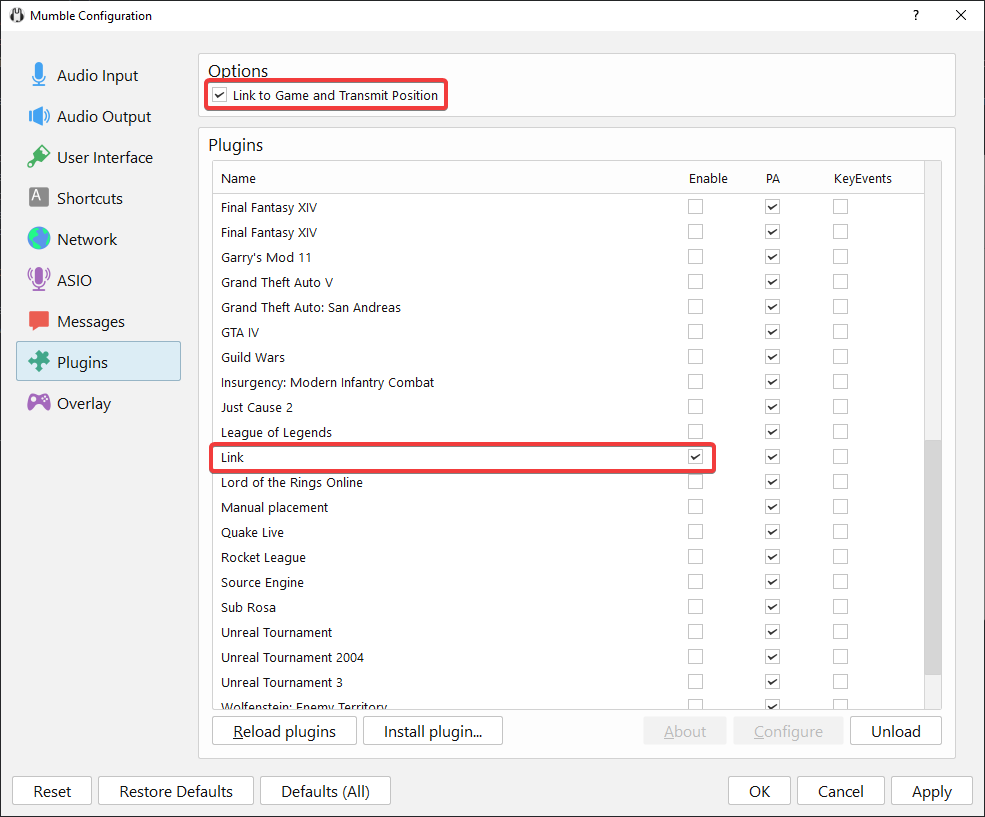The width and height of the screenshot is (985, 817).
Task: Go to the Shortcuts page
Action: click(98, 198)
